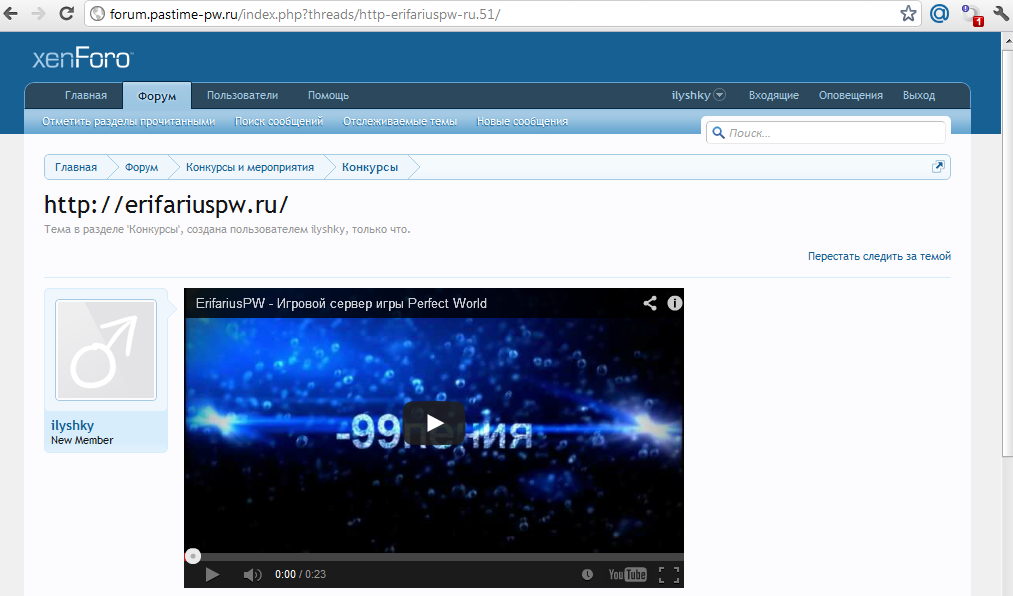Open Отслеживаемые темы link
Viewport: 1013px width, 596px height.
400,121
